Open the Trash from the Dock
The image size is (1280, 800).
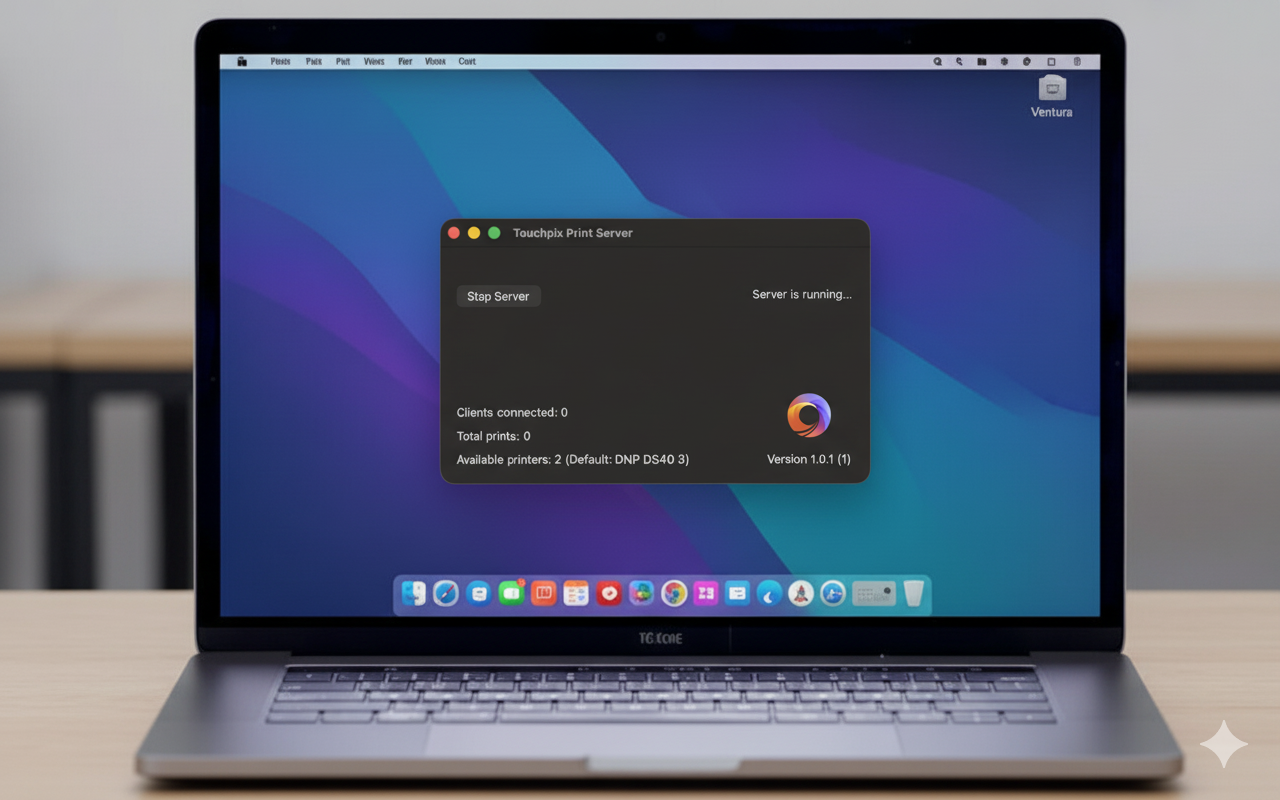[x=915, y=593]
